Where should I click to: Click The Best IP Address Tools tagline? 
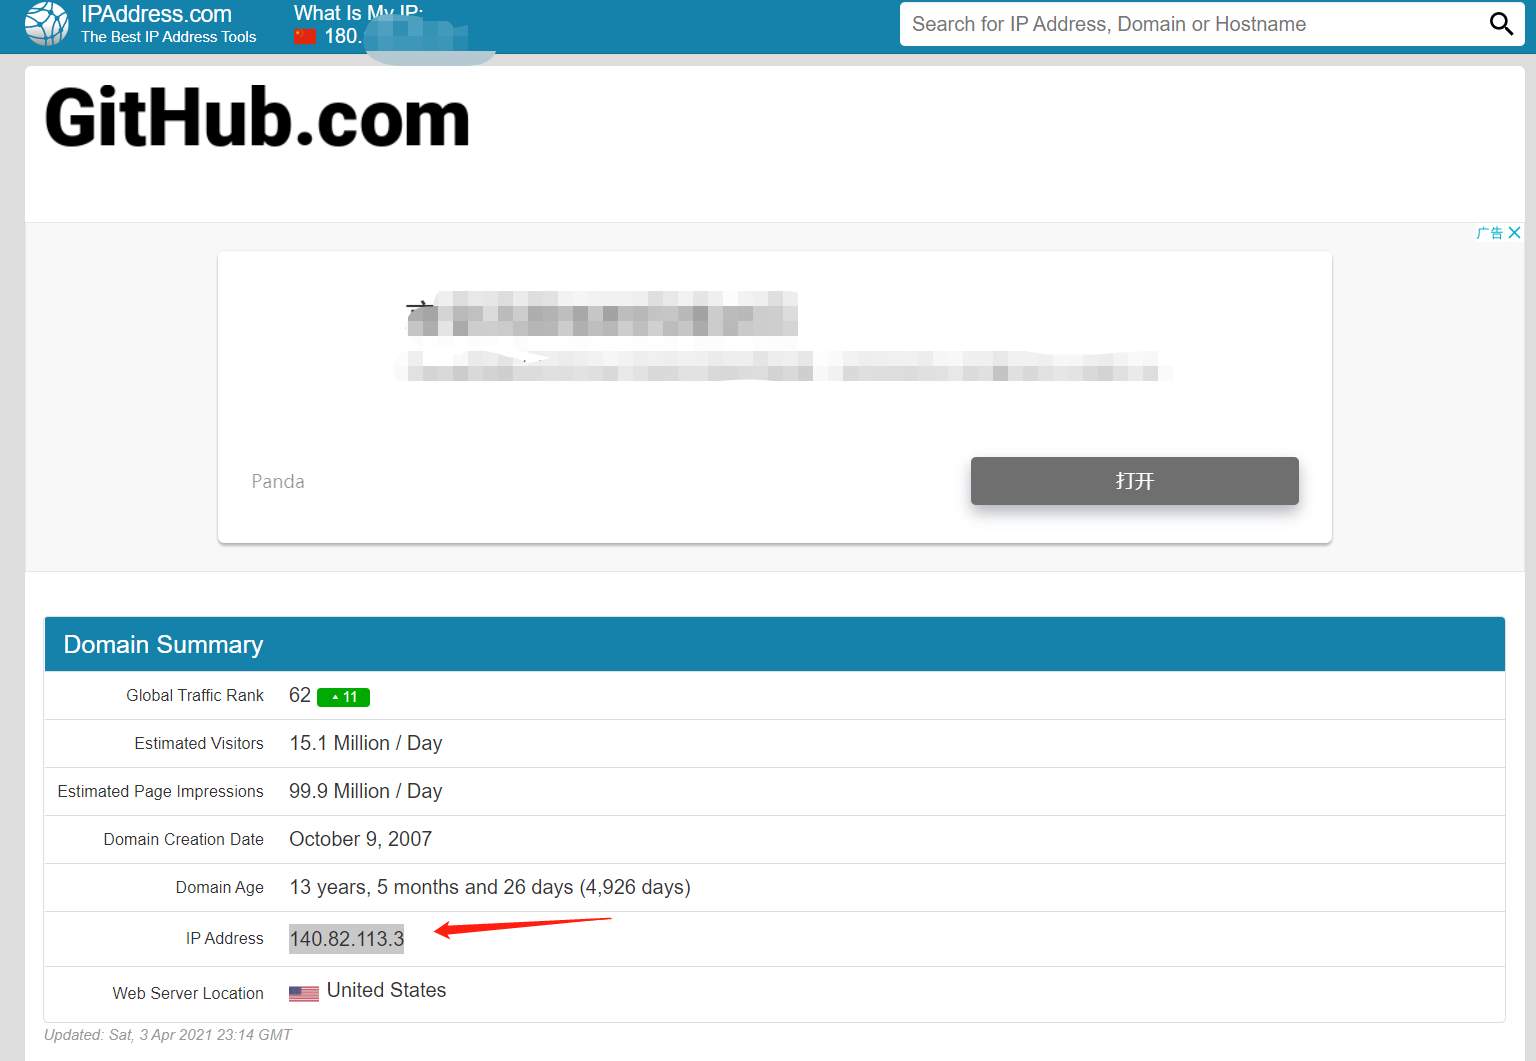pos(169,37)
